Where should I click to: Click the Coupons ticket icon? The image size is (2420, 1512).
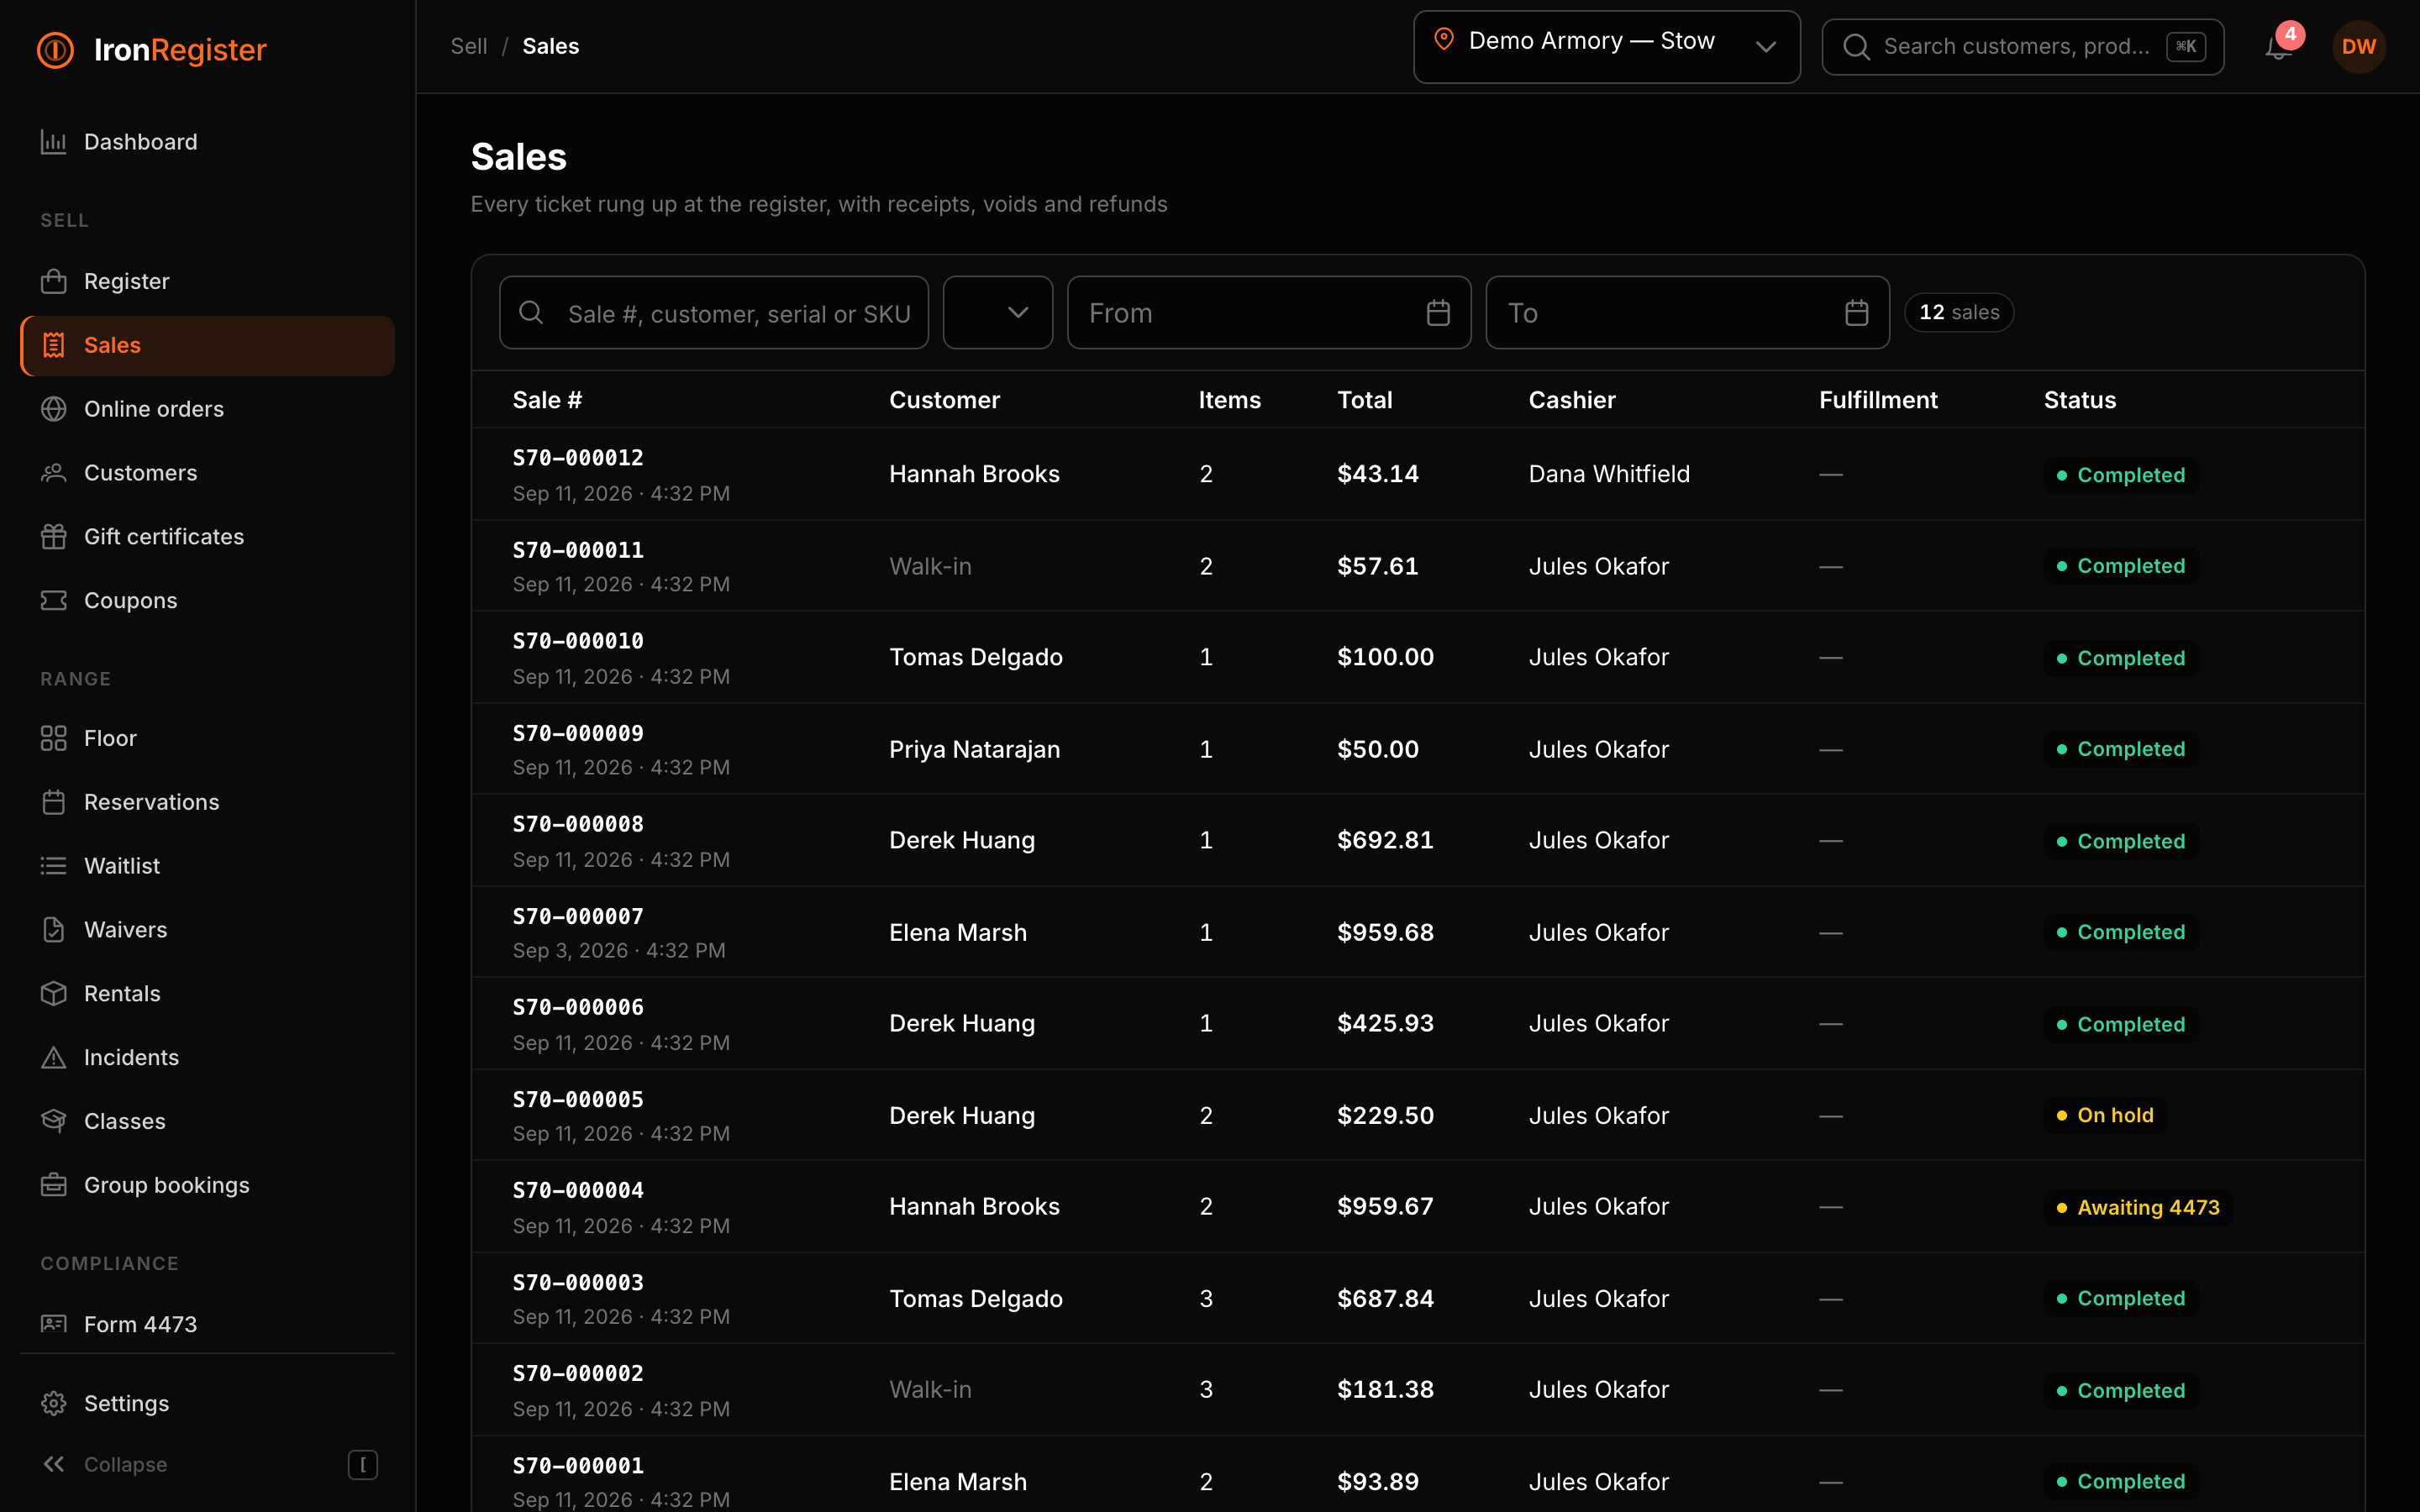coord(54,600)
